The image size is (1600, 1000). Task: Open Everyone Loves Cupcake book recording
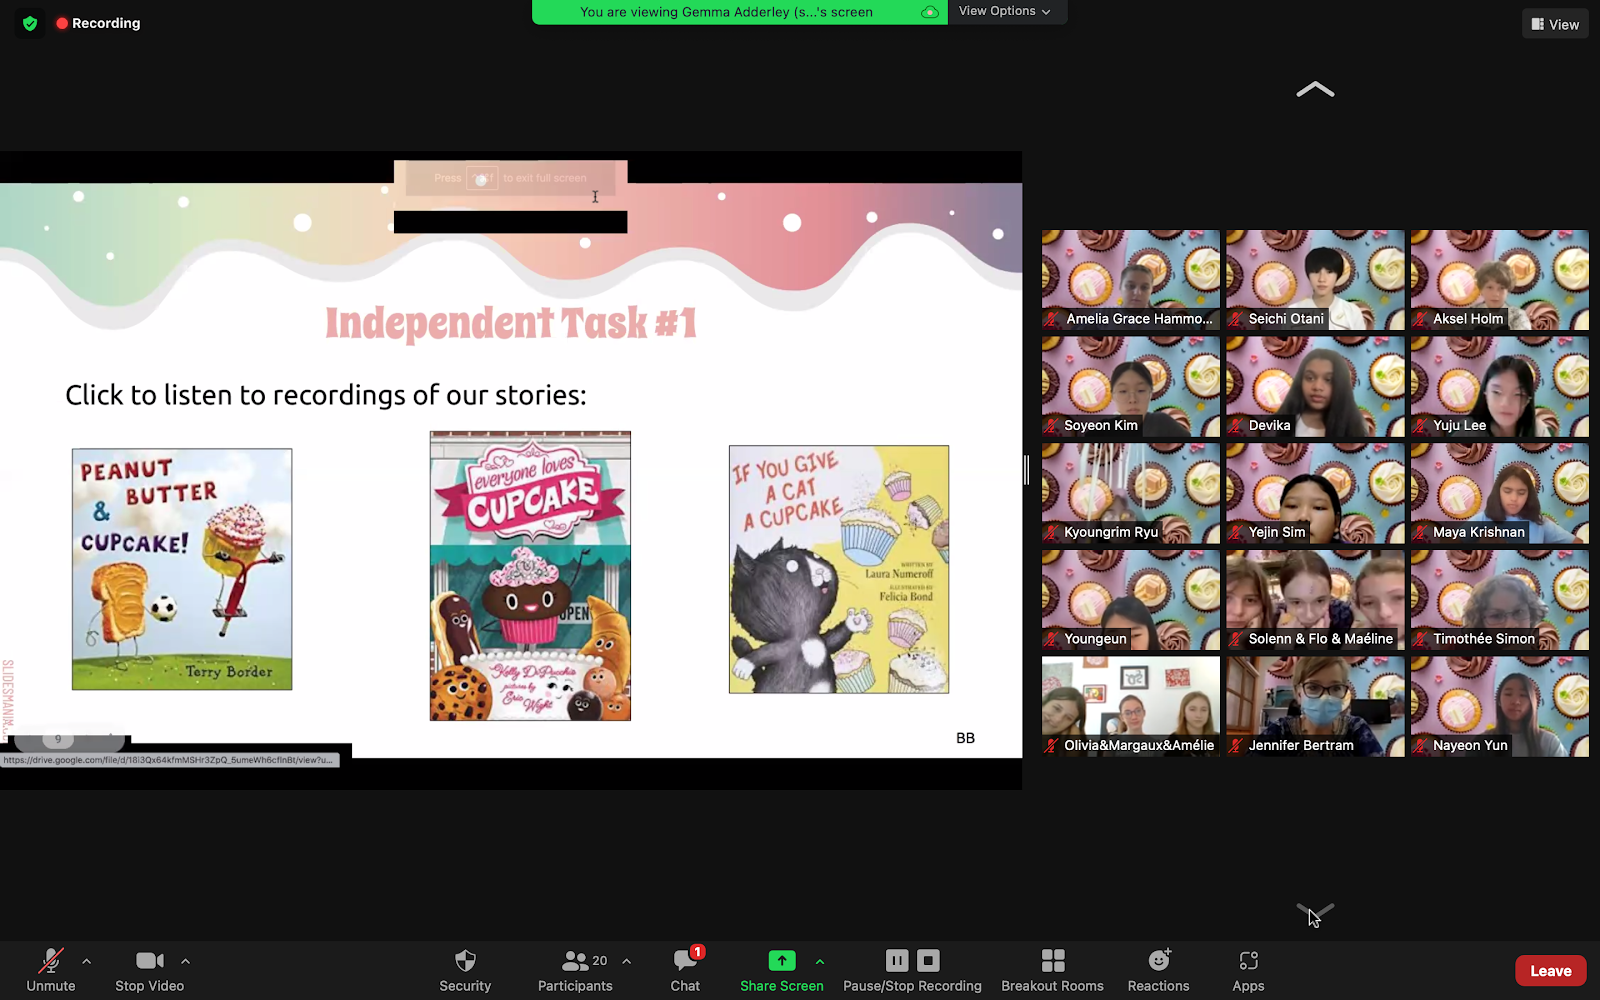[530, 576]
